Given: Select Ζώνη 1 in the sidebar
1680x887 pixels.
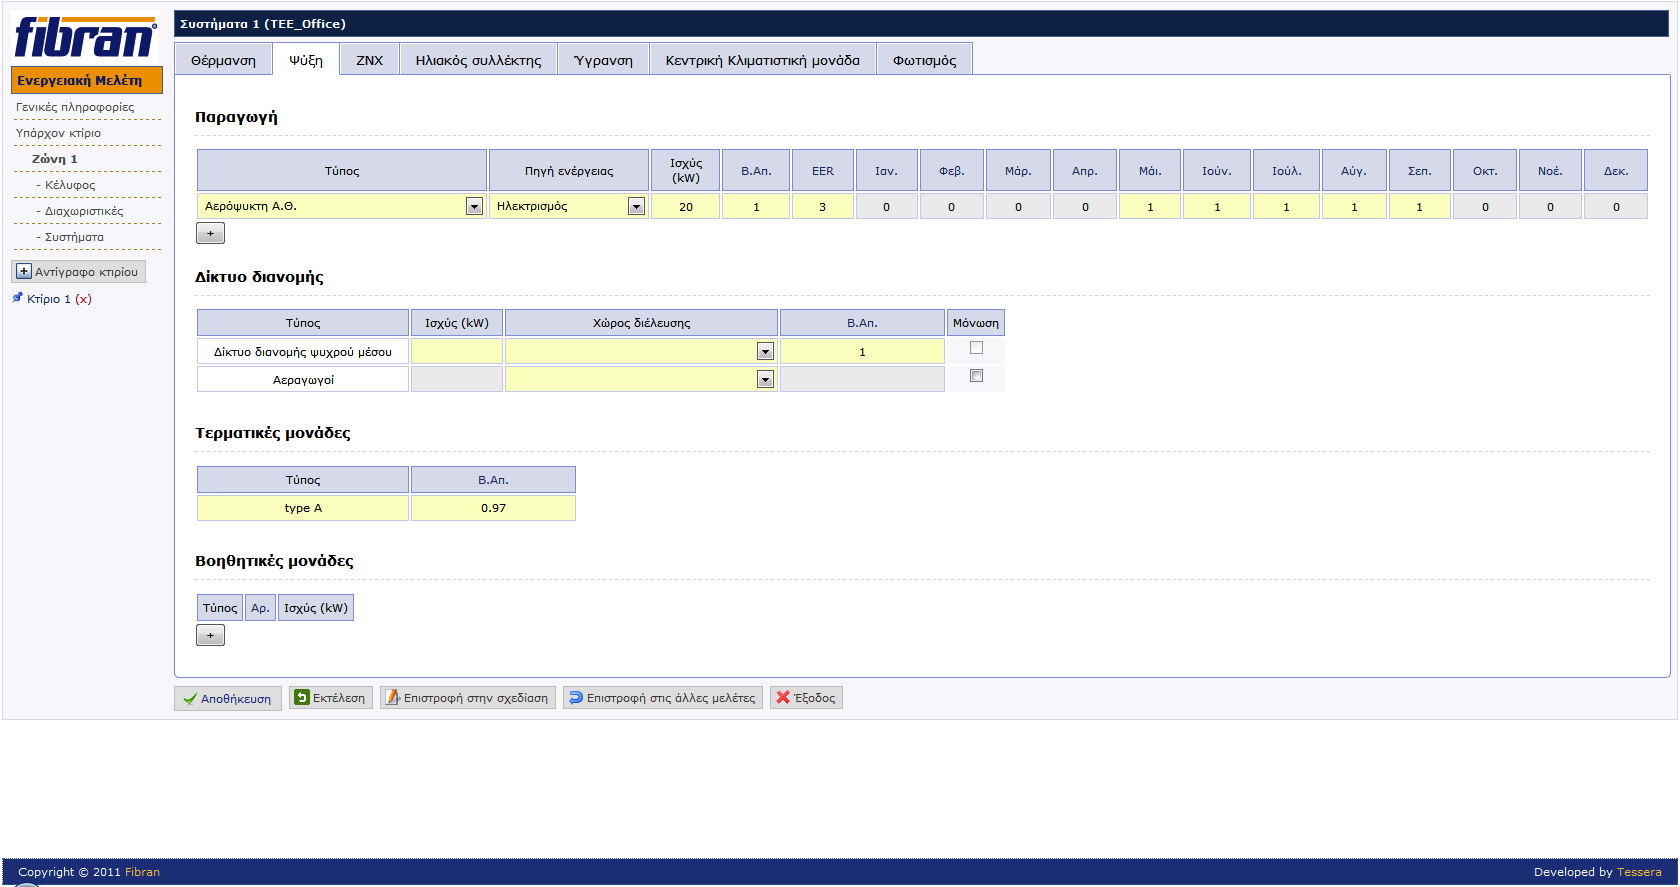Looking at the screenshot, I should 54,159.
